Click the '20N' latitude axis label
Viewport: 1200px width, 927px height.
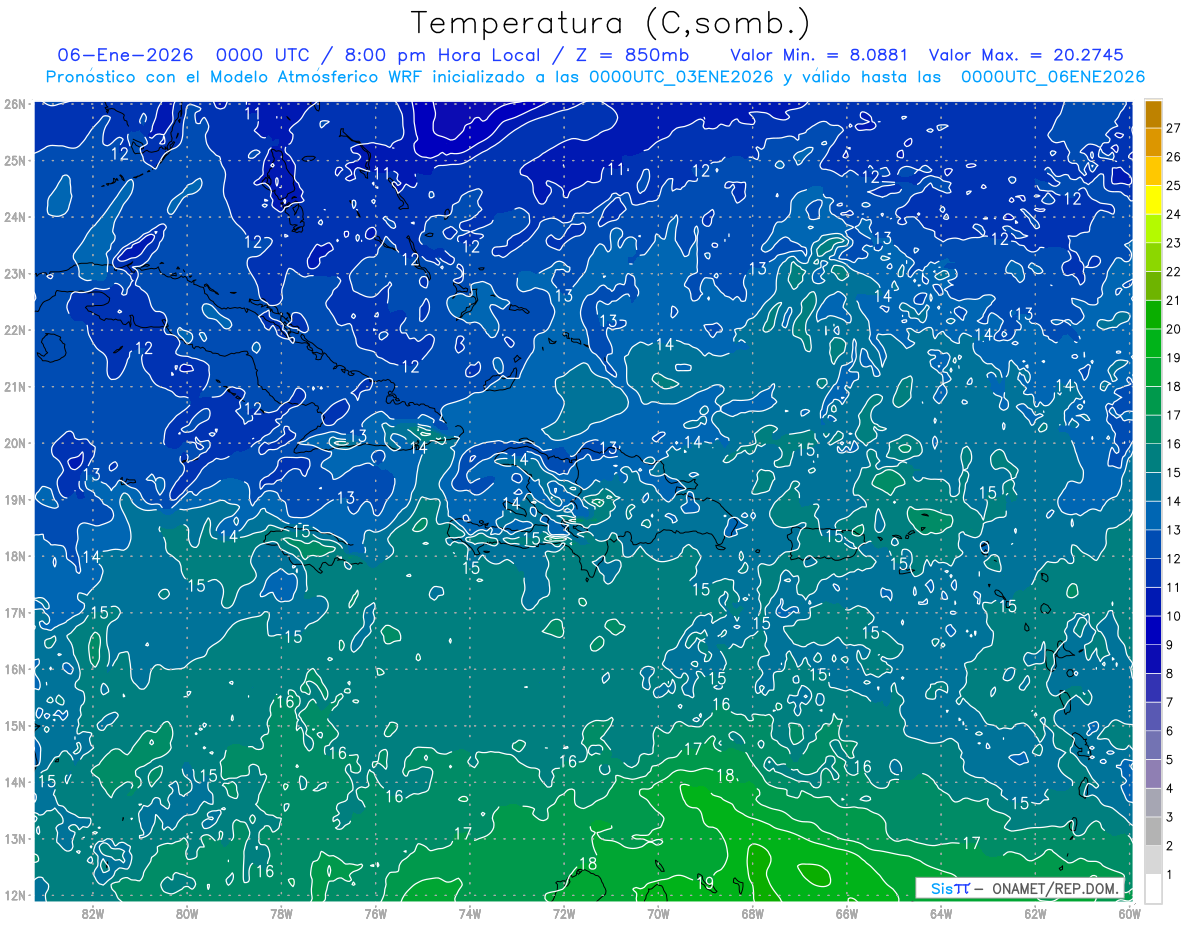[15, 443]
